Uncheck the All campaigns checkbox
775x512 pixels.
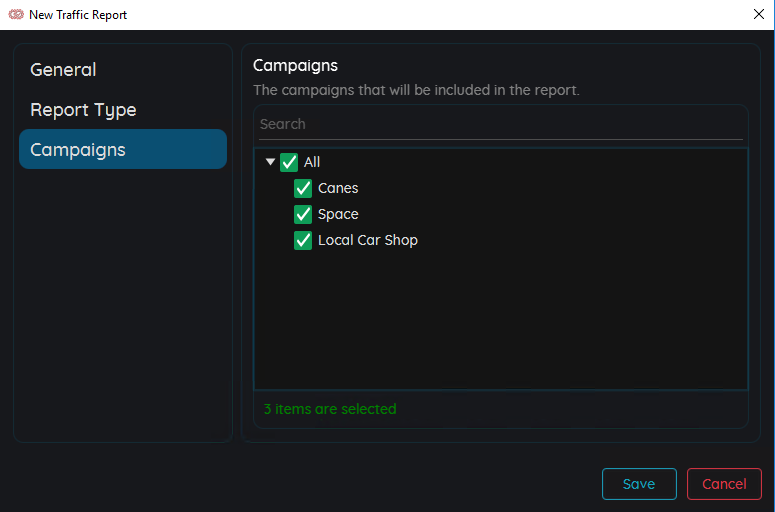(289, 162)
